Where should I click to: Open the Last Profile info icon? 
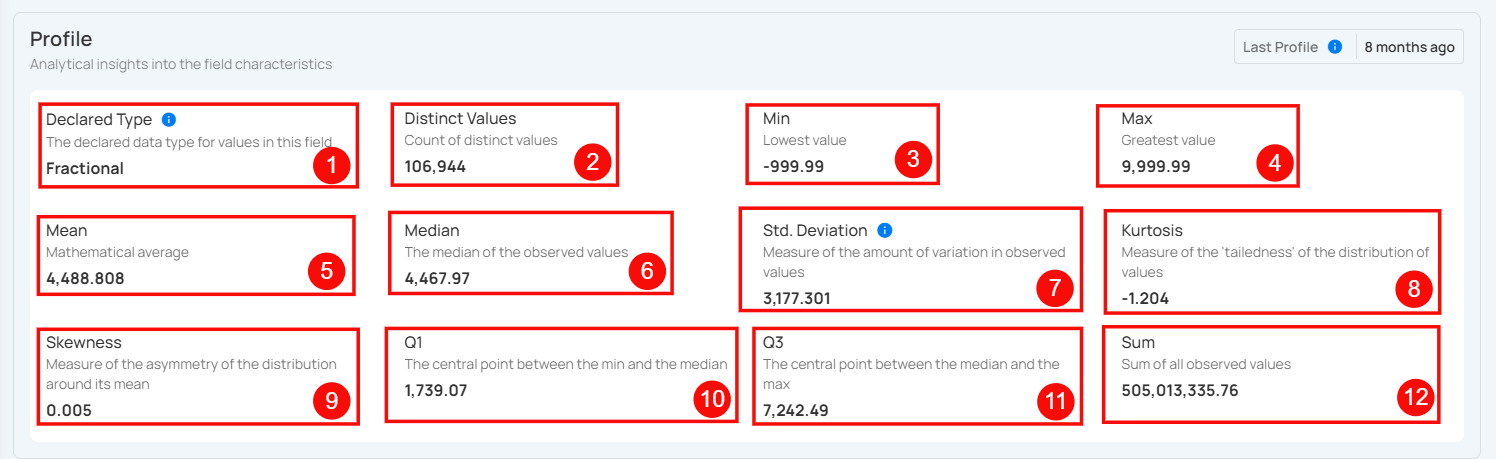coord(1334,47)
